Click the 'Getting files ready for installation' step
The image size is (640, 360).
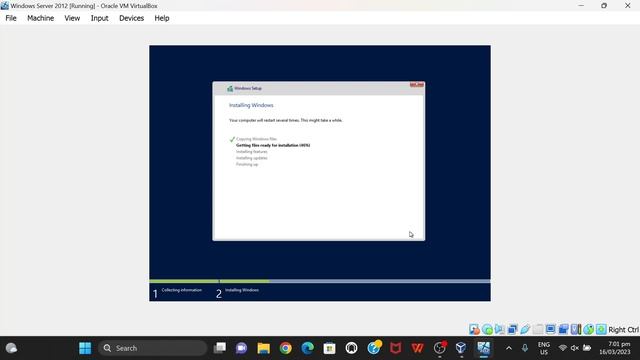pyautogui.click(x=273, y=145)
